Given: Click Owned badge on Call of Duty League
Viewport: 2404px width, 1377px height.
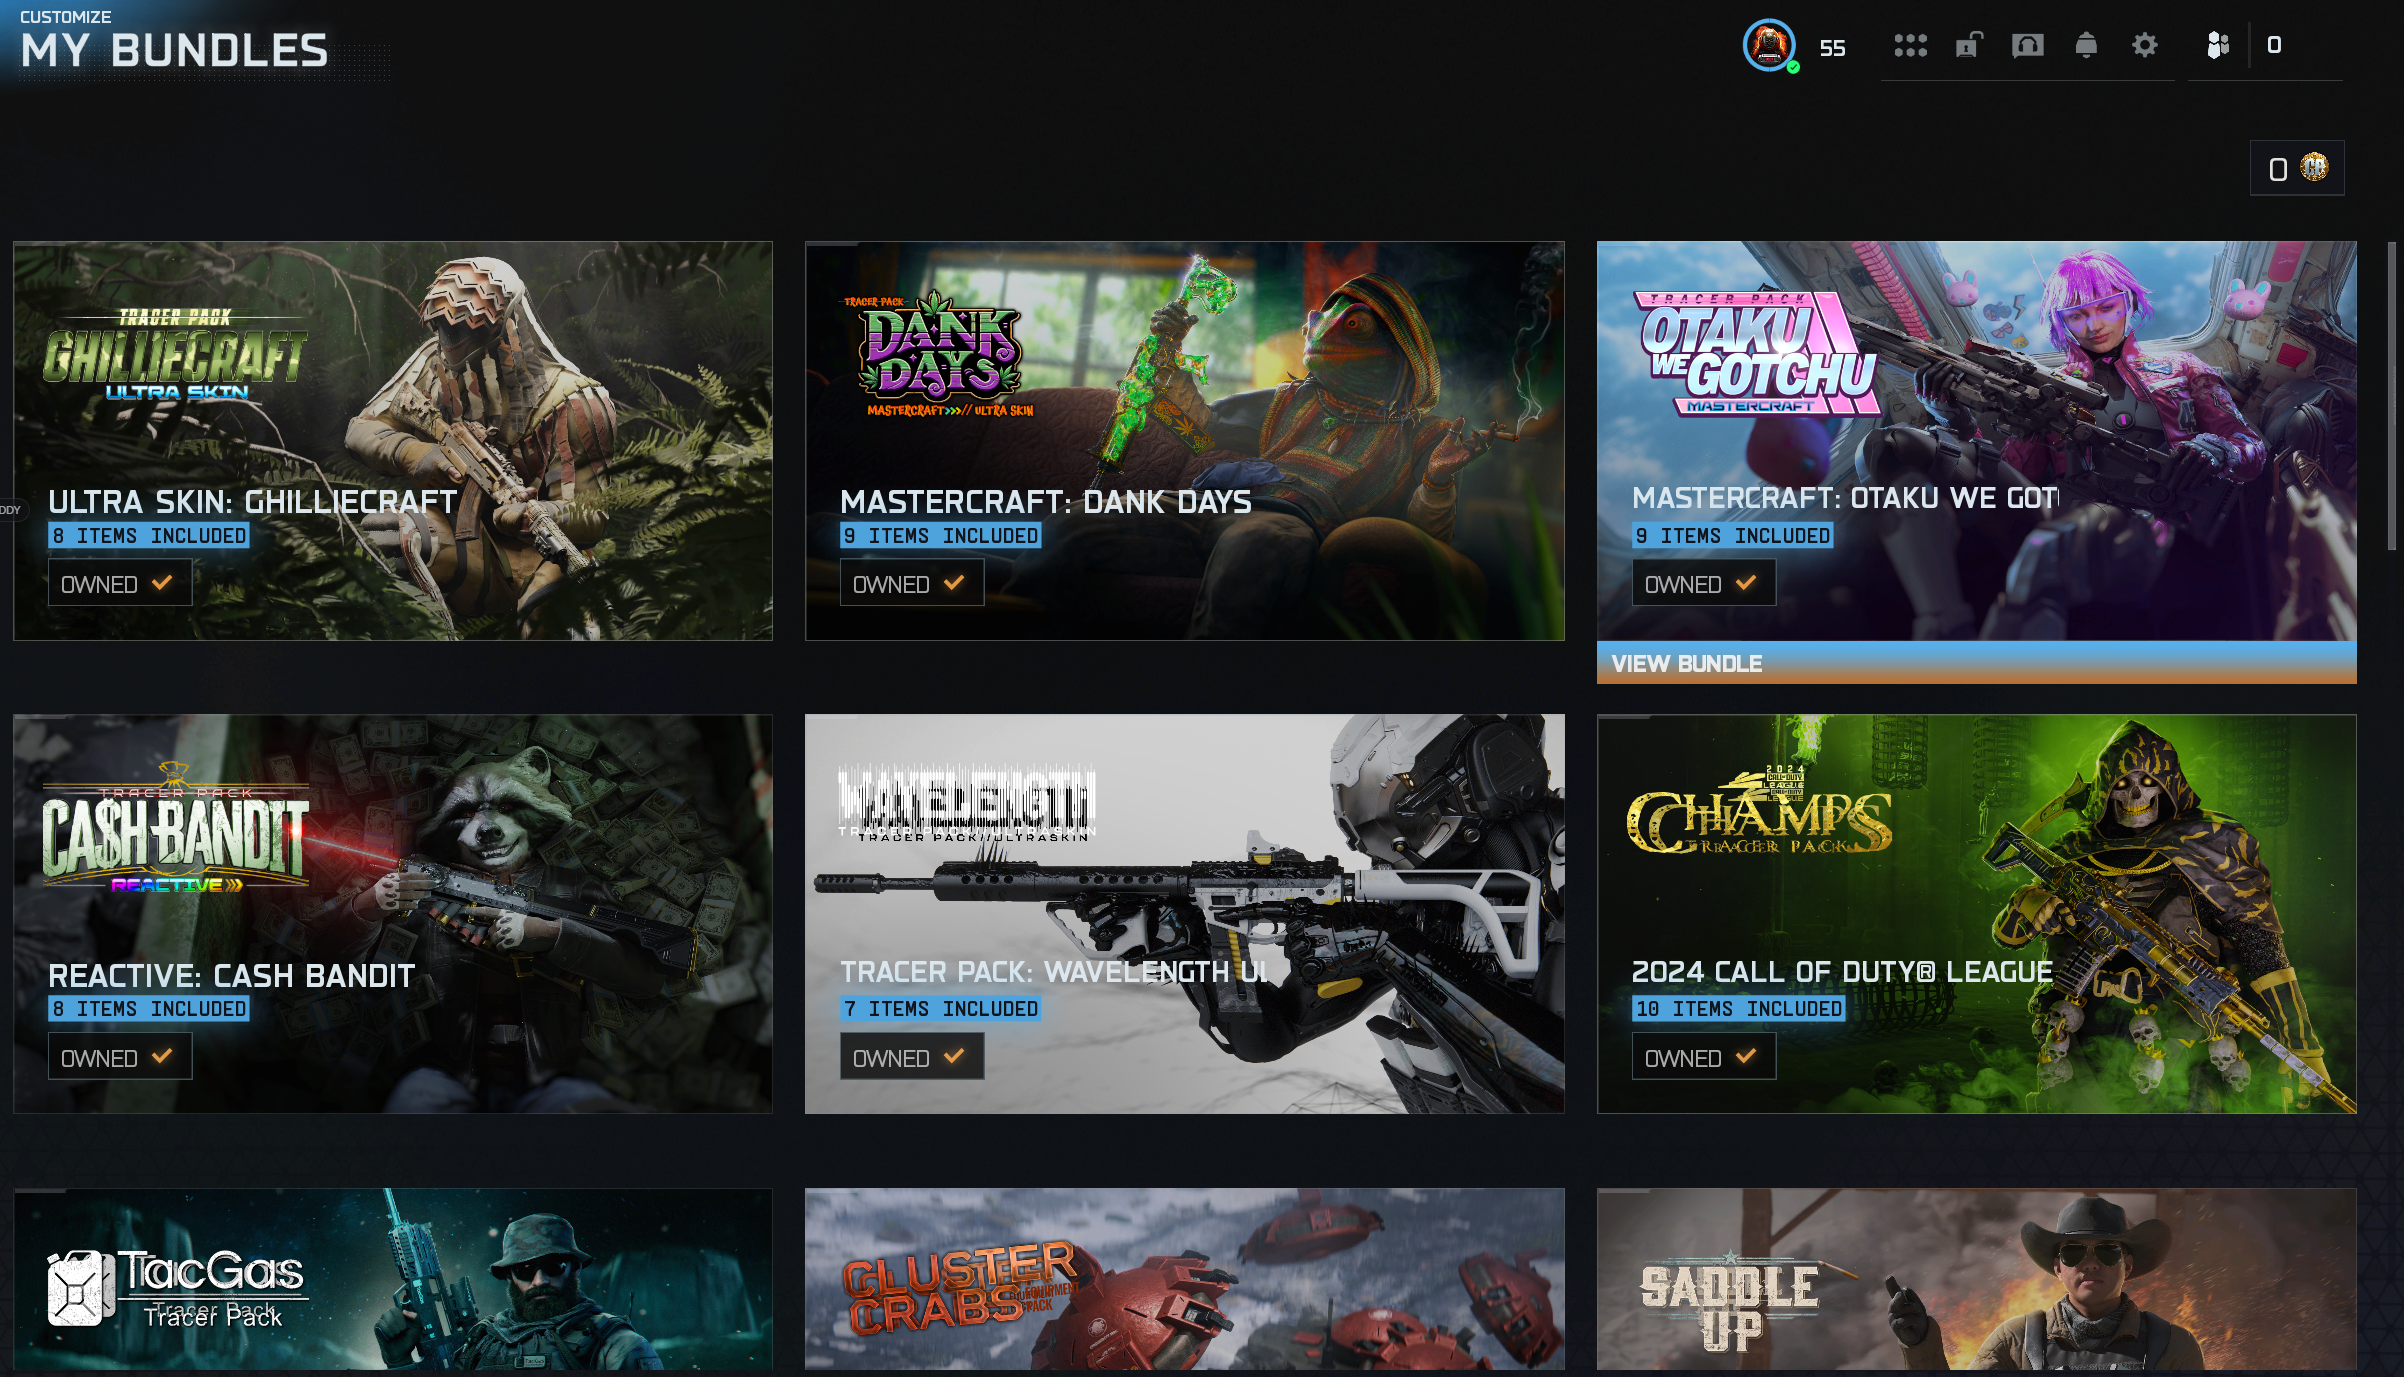Looking at the screenshot, I should 1704,1057.
